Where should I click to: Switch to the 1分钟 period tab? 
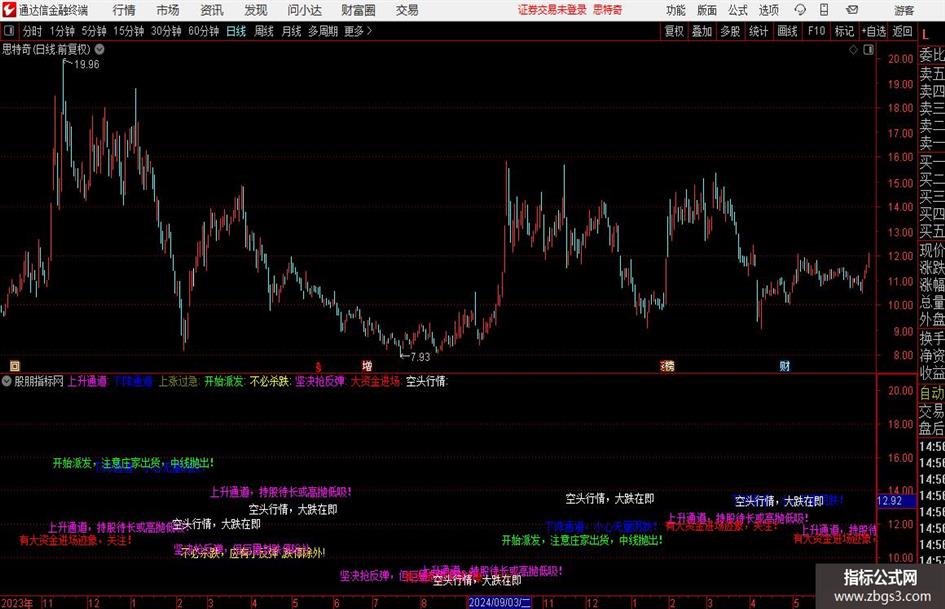(62, 31)
